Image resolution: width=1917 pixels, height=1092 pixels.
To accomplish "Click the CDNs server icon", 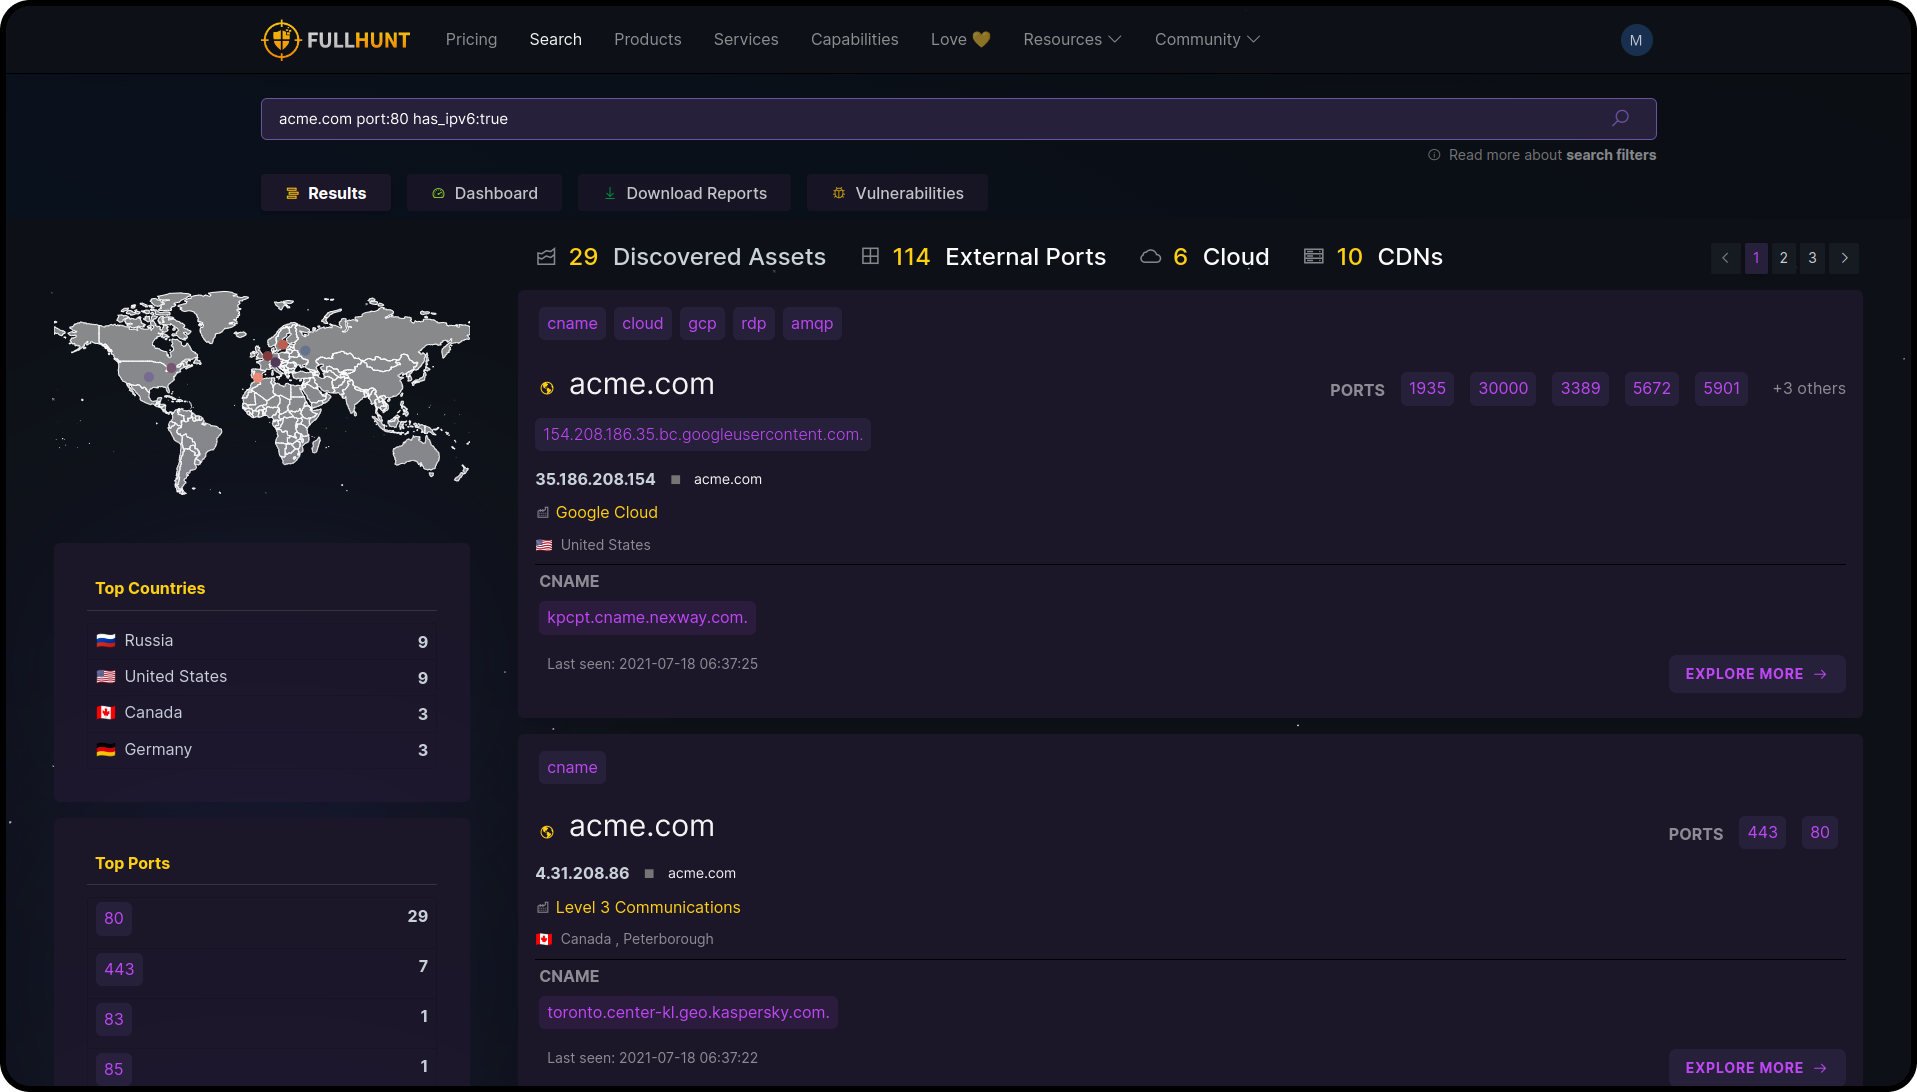I will point(1314,256).
